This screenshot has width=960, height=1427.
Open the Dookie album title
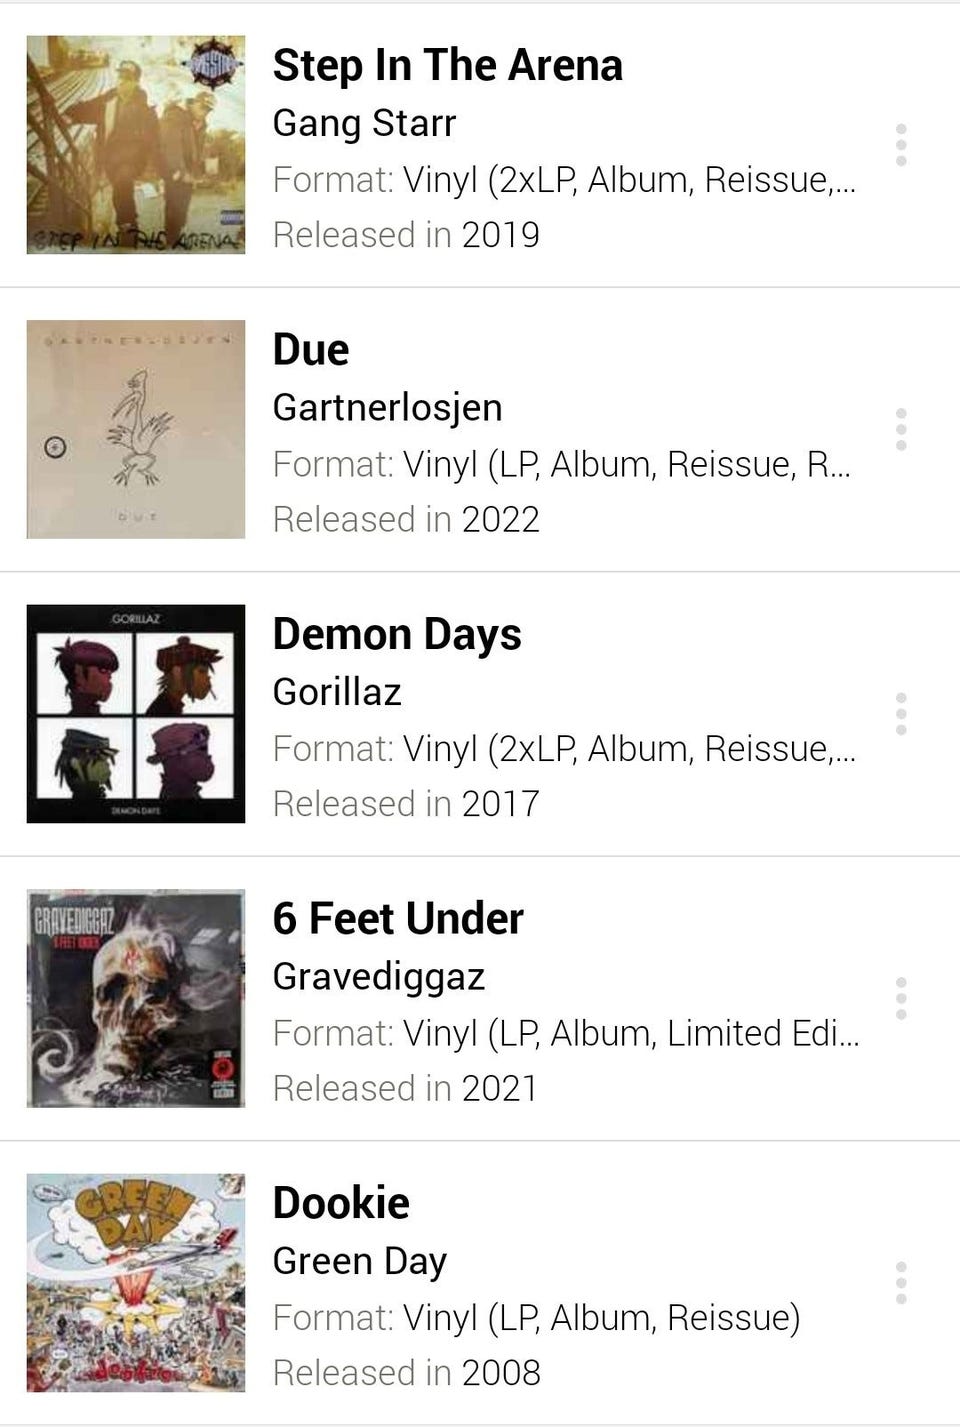[341, 1203]
